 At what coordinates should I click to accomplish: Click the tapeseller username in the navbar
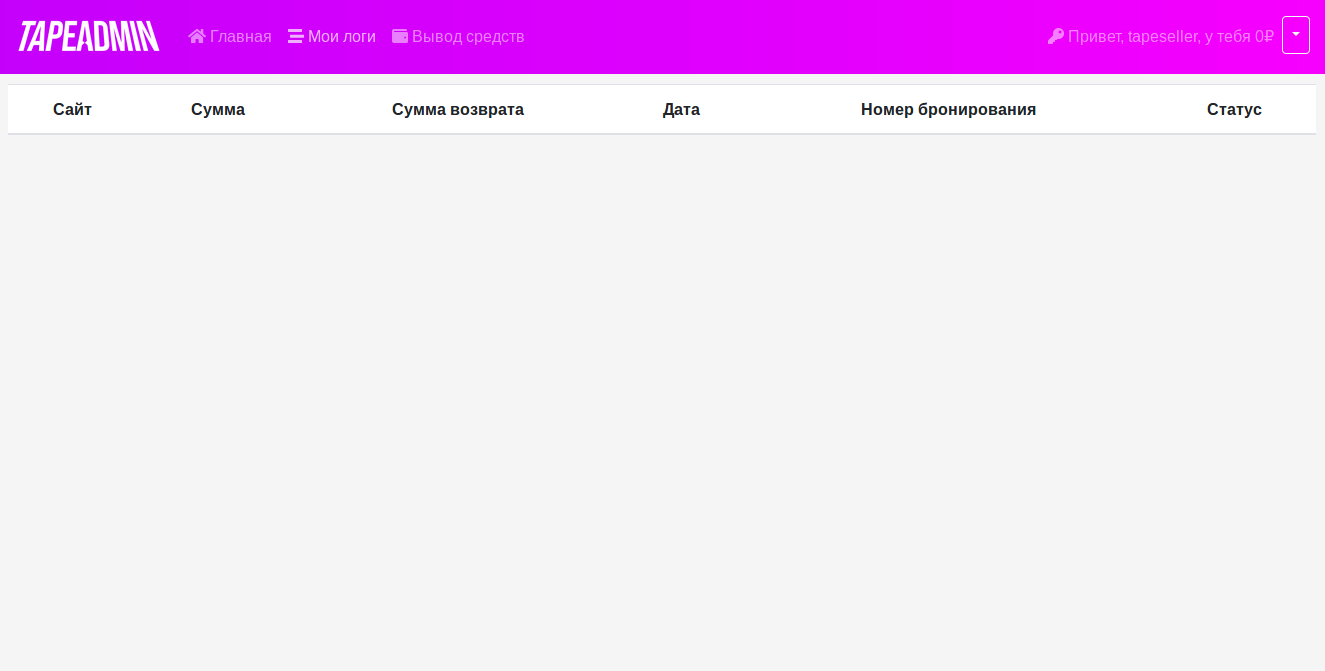(1163, 36)
